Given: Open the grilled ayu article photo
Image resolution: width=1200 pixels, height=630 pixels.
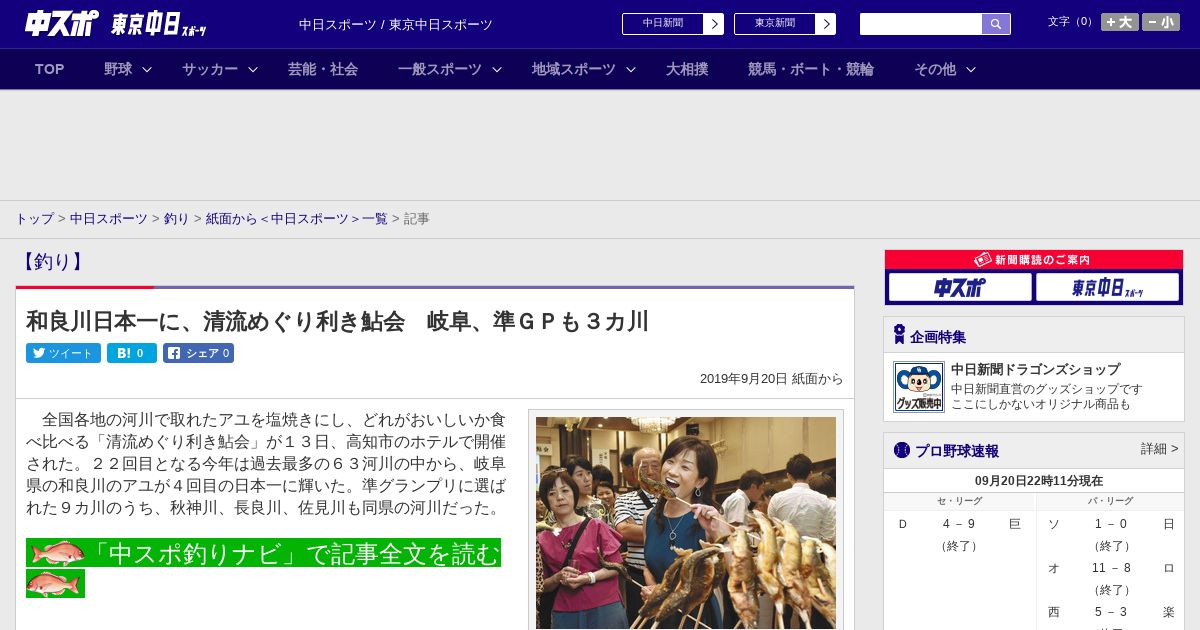Looking at the screenshot, I should (686, 523).
